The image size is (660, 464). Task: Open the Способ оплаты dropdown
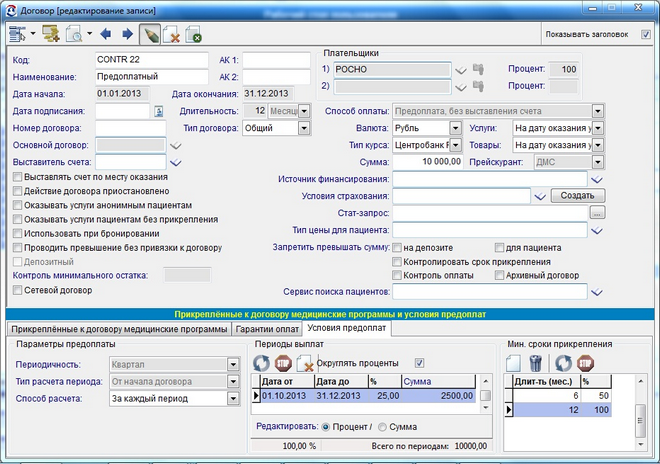point(598,112)
